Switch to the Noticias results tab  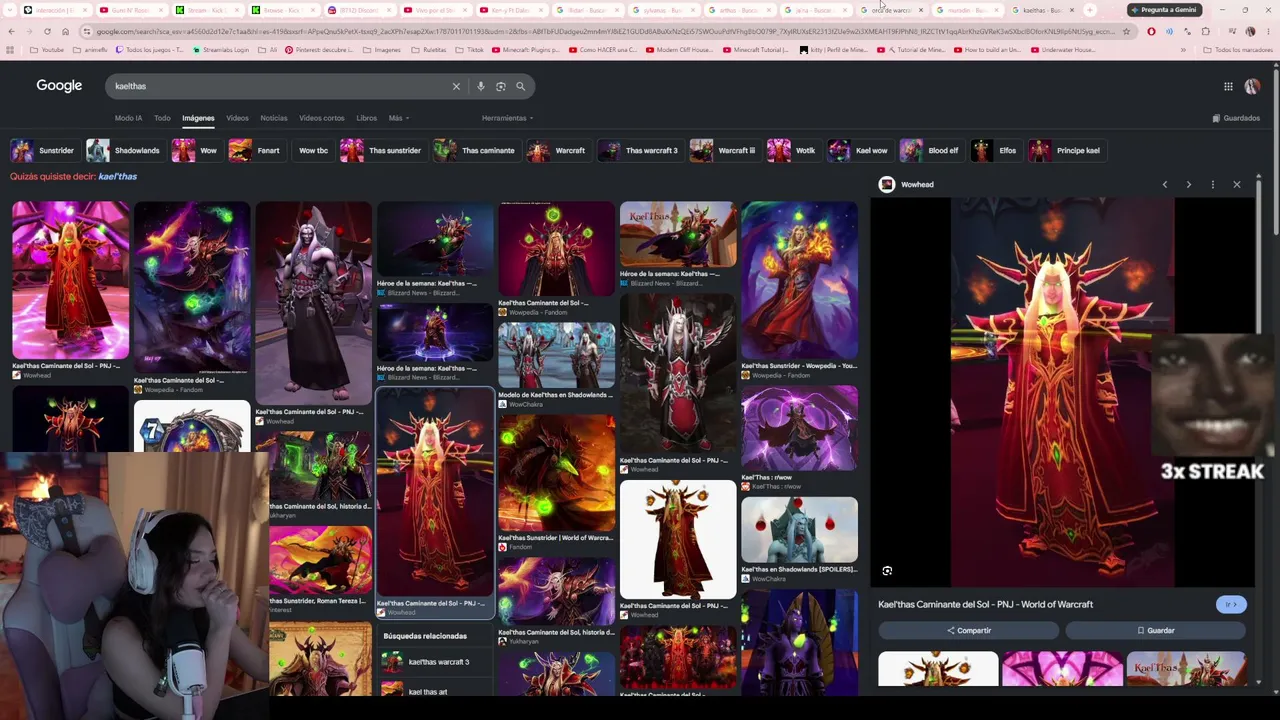click(274, 118)
